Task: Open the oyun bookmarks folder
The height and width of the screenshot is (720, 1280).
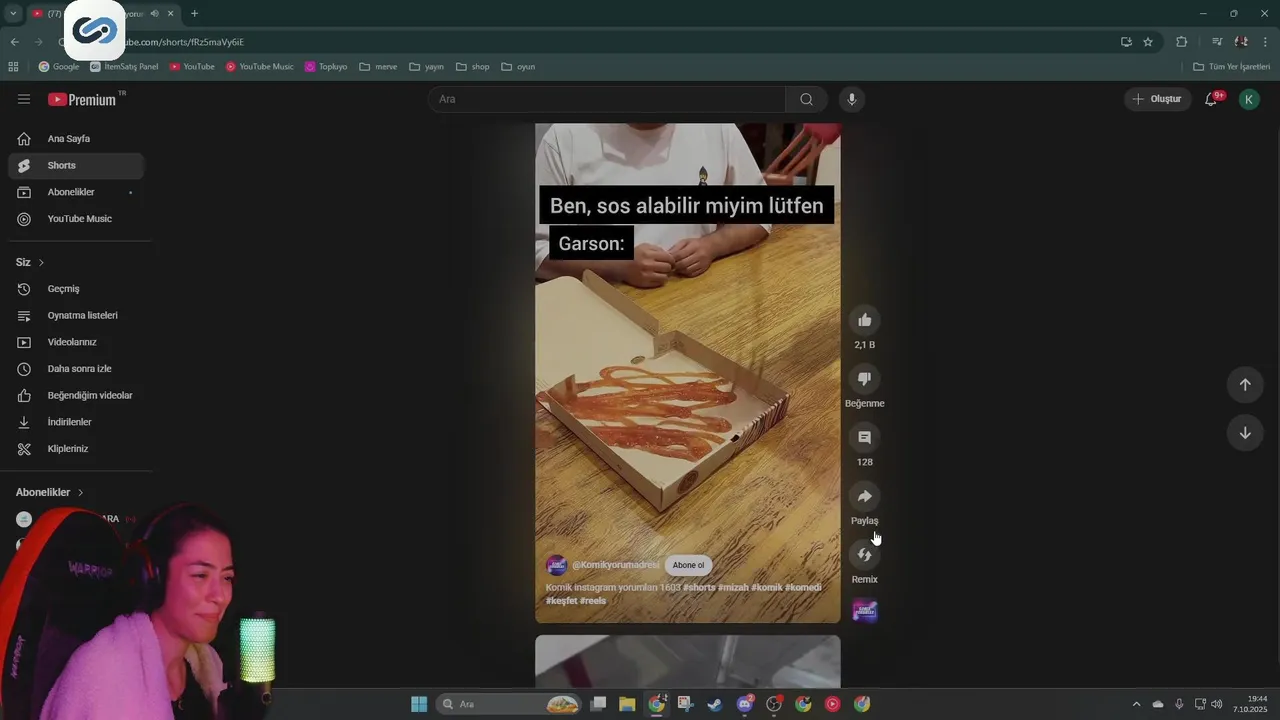Action: (518, 67)
